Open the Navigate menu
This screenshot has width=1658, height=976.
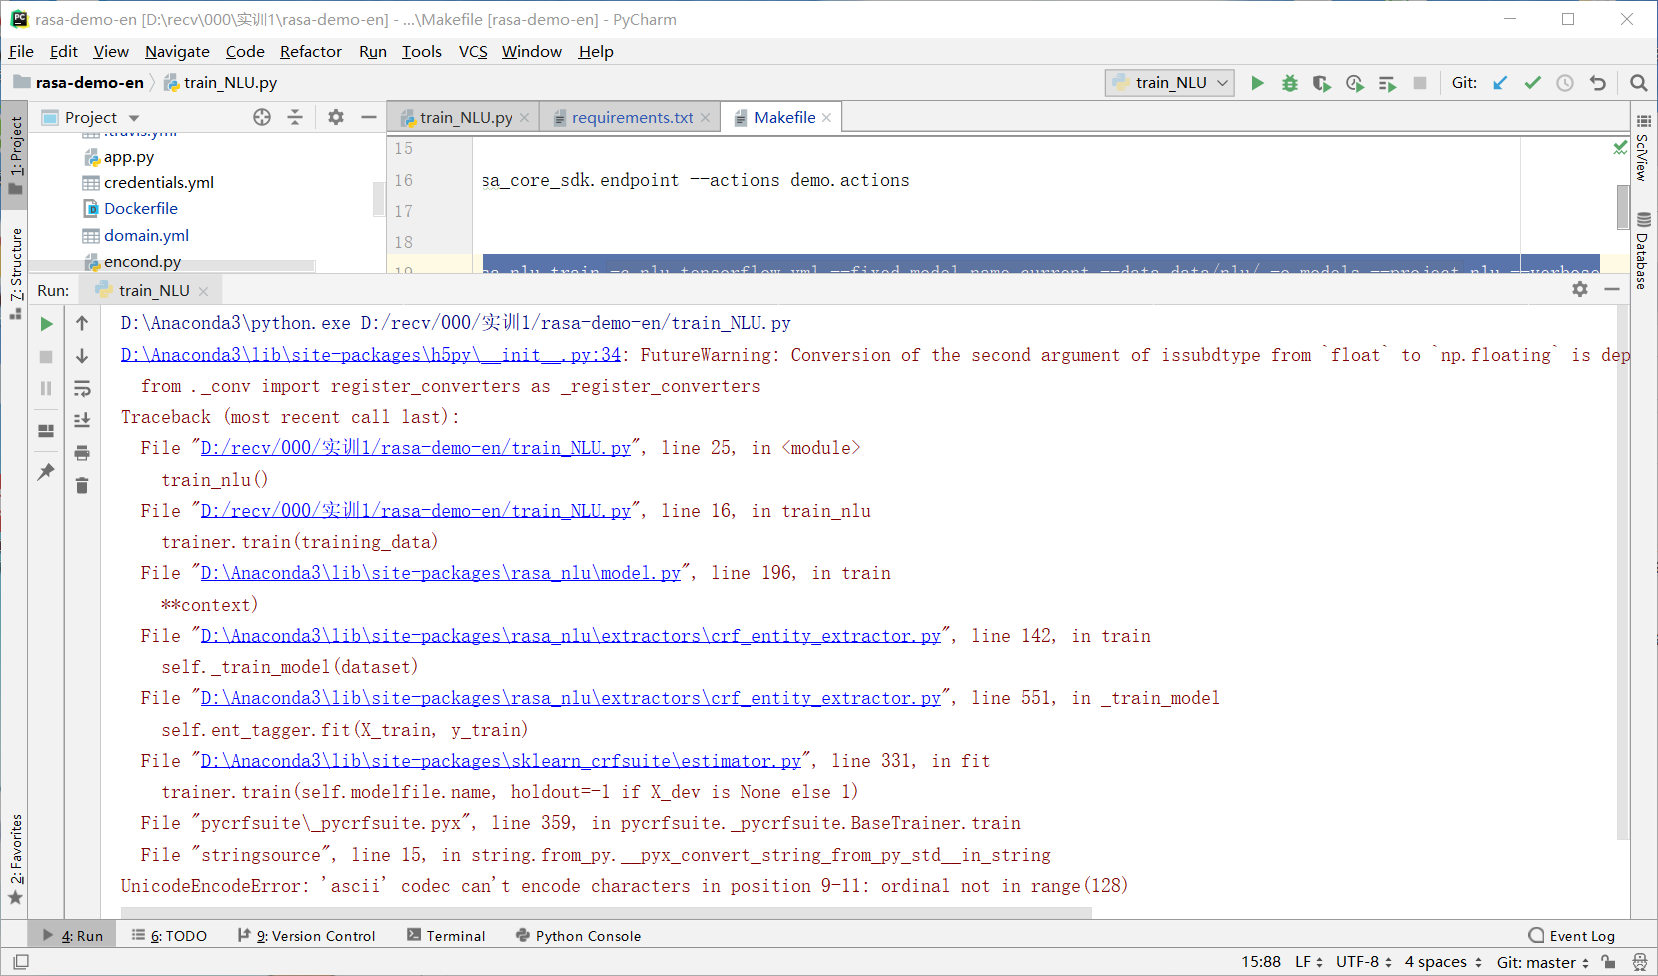[177, 51]
